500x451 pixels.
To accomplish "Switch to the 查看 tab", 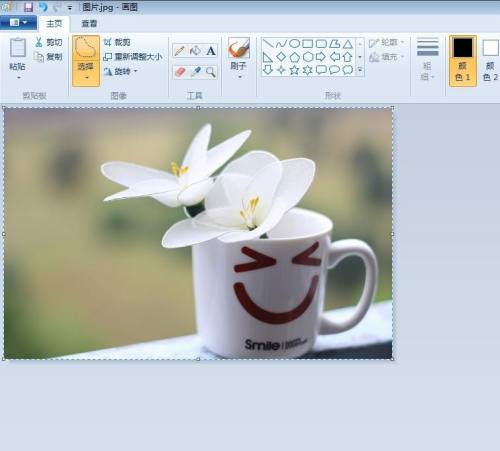I will pyautogui.click(x=89, y=23).
